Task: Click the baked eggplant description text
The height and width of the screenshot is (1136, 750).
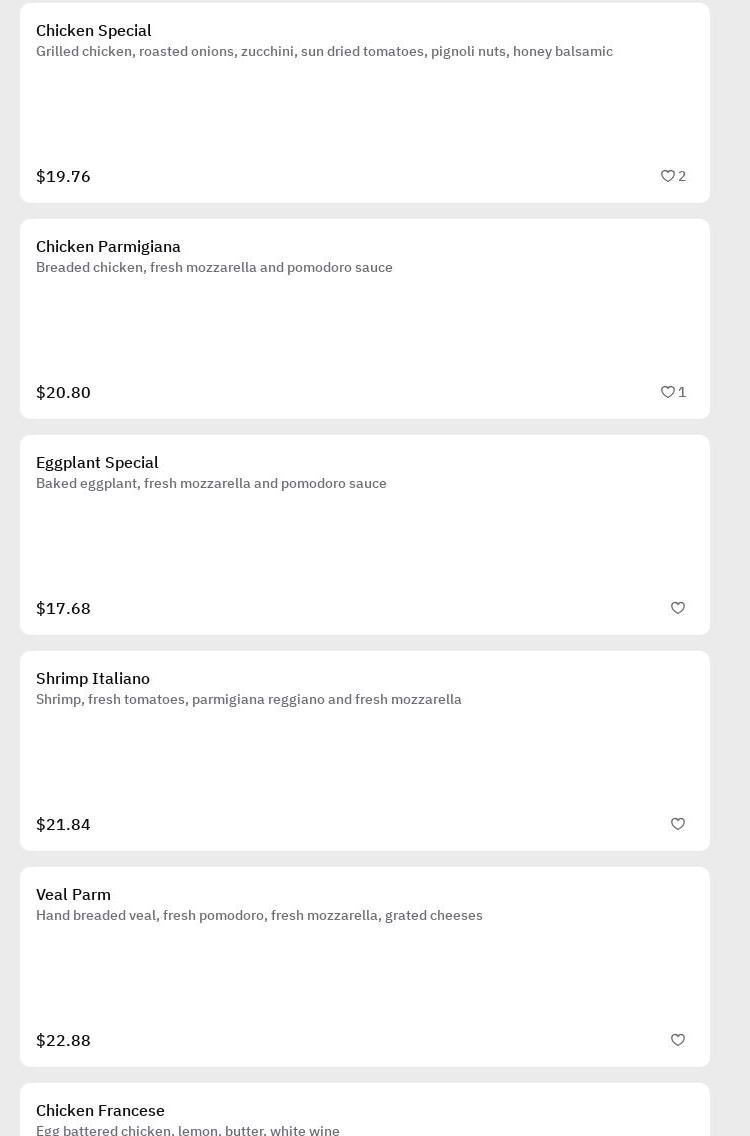Action: (x=211, y=484)
